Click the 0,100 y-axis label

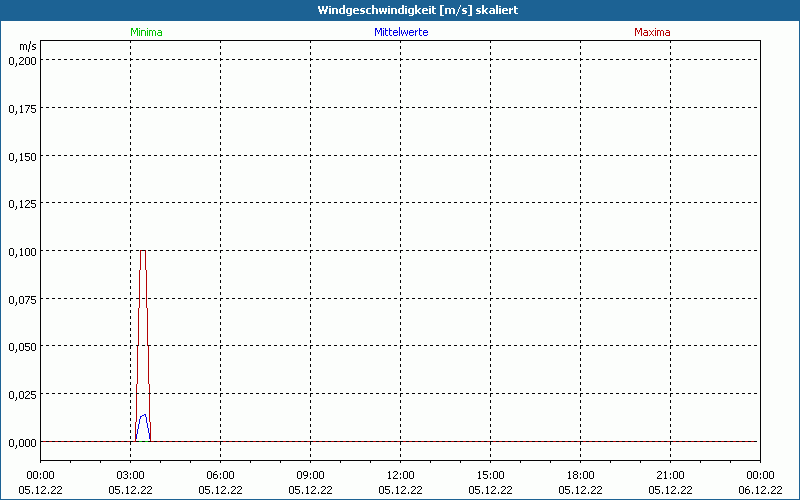[22, 252]
